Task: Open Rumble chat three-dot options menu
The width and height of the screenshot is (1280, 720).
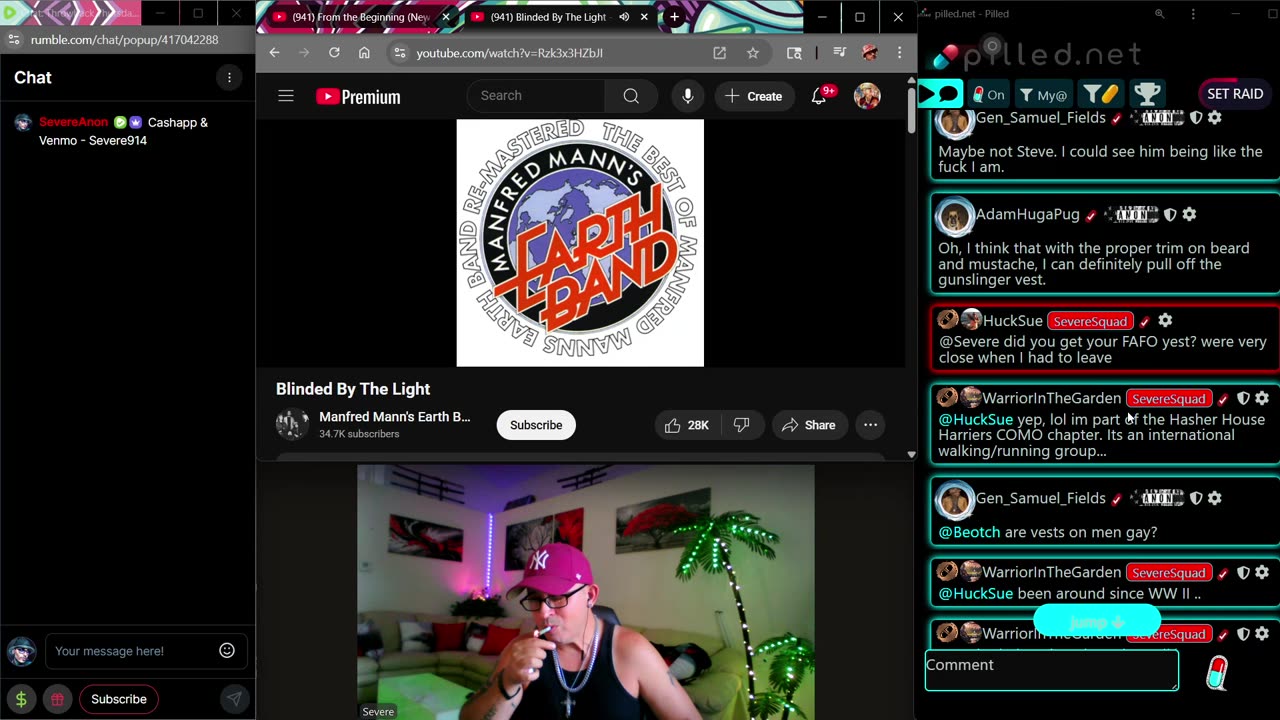Action: [x=229, y=78]
